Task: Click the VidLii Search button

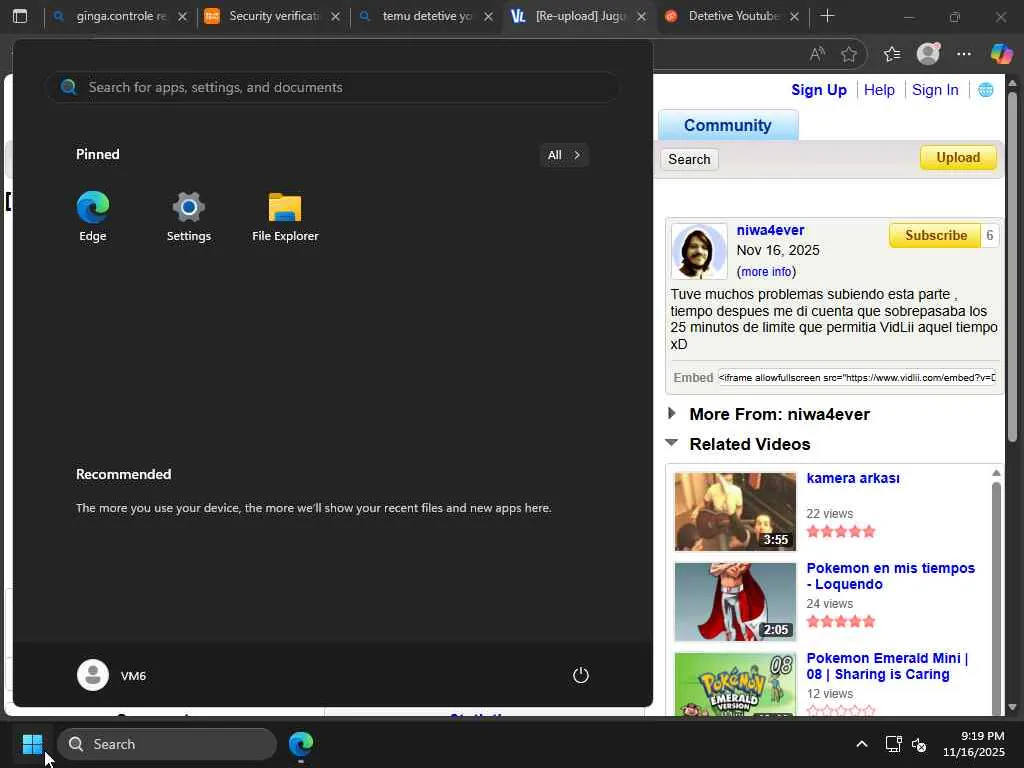Action: (689, 159)
